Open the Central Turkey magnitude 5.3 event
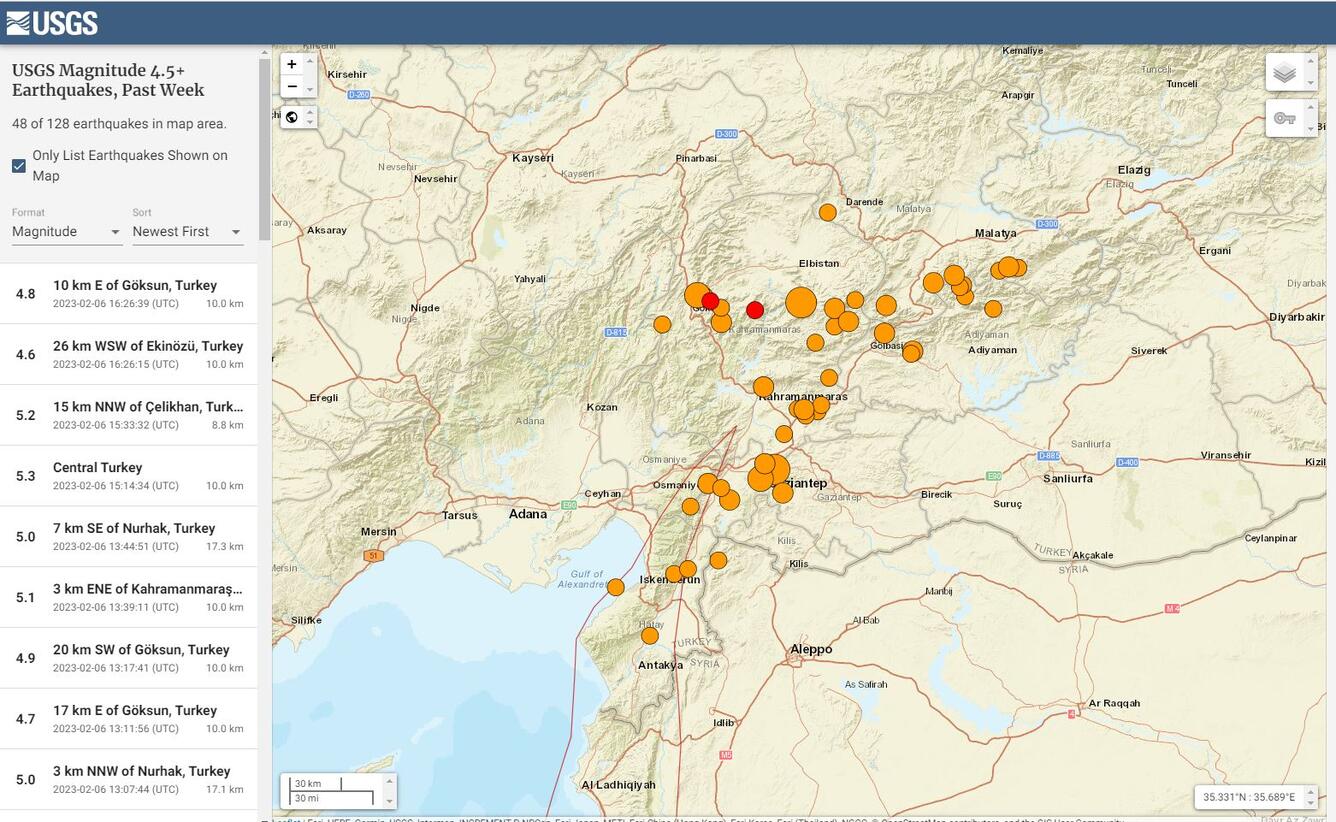The image size is (1336, 822). 130,475
